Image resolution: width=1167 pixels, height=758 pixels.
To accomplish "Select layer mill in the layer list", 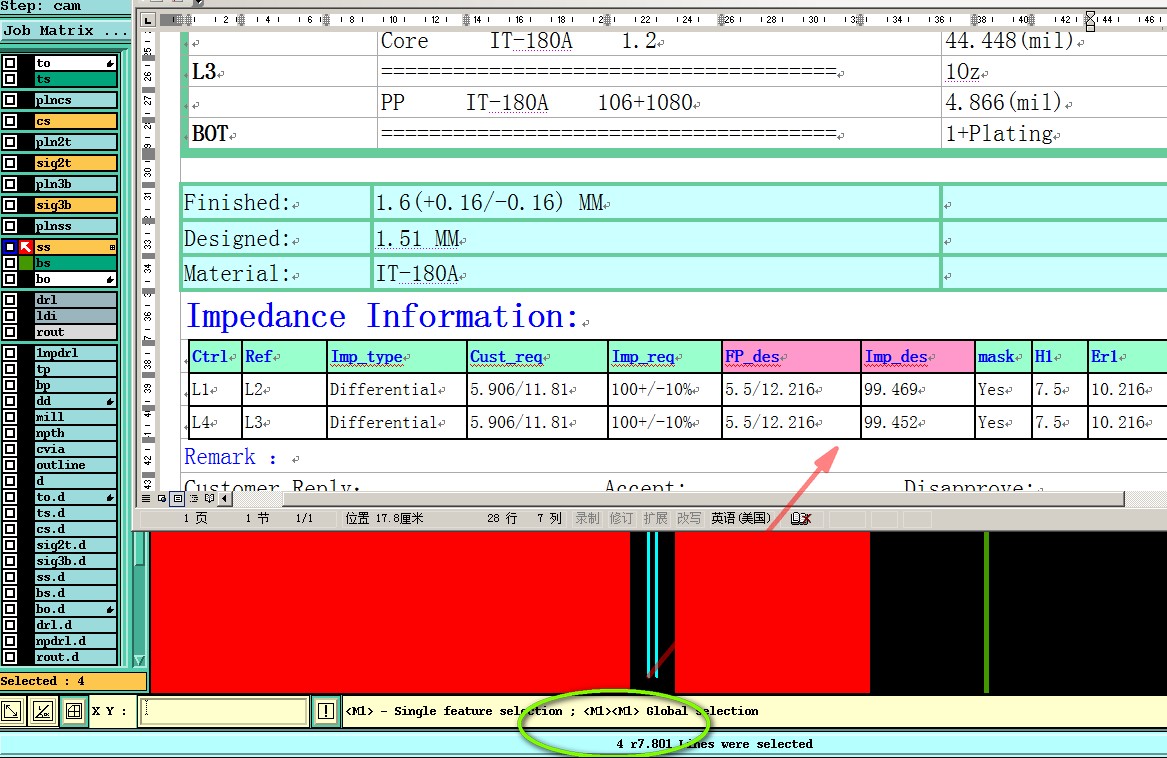I will pyautogui.click(x=75, y=417).
